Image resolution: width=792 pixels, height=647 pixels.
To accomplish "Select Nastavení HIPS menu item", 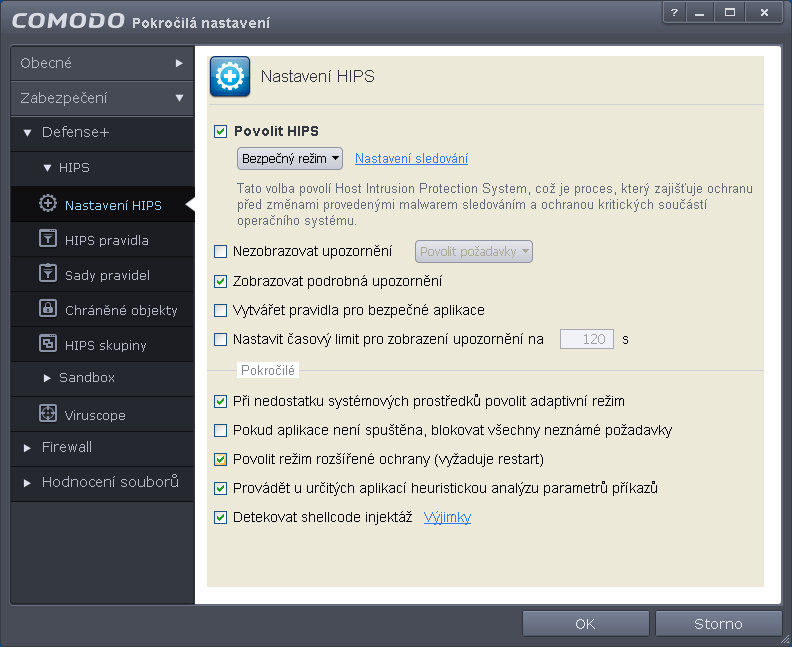I will [102, 205].
